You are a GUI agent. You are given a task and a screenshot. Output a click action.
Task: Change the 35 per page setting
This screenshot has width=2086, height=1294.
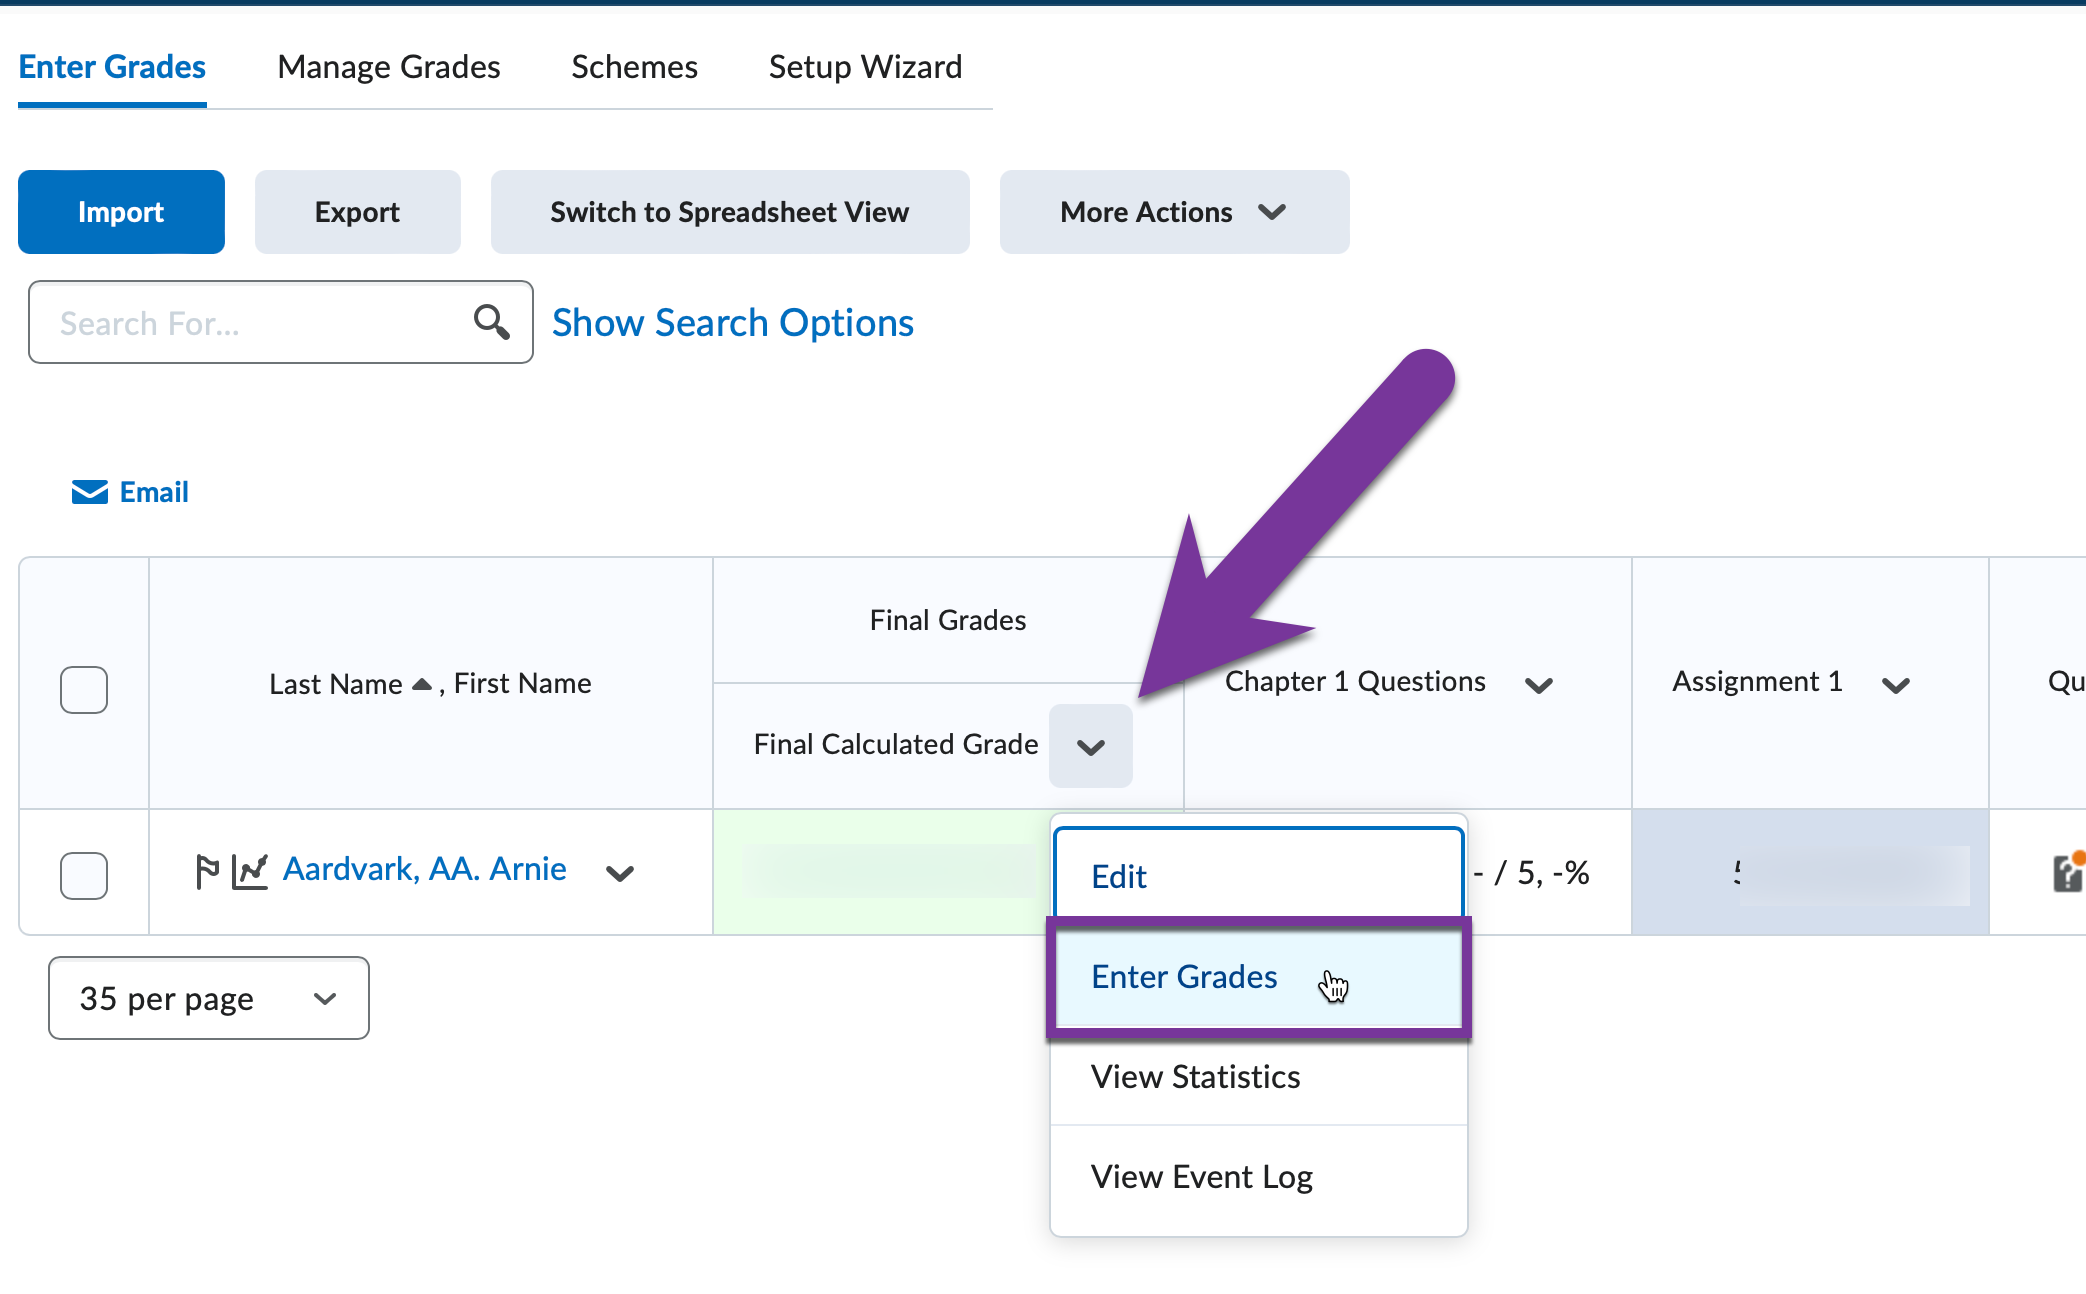point(208,997)
